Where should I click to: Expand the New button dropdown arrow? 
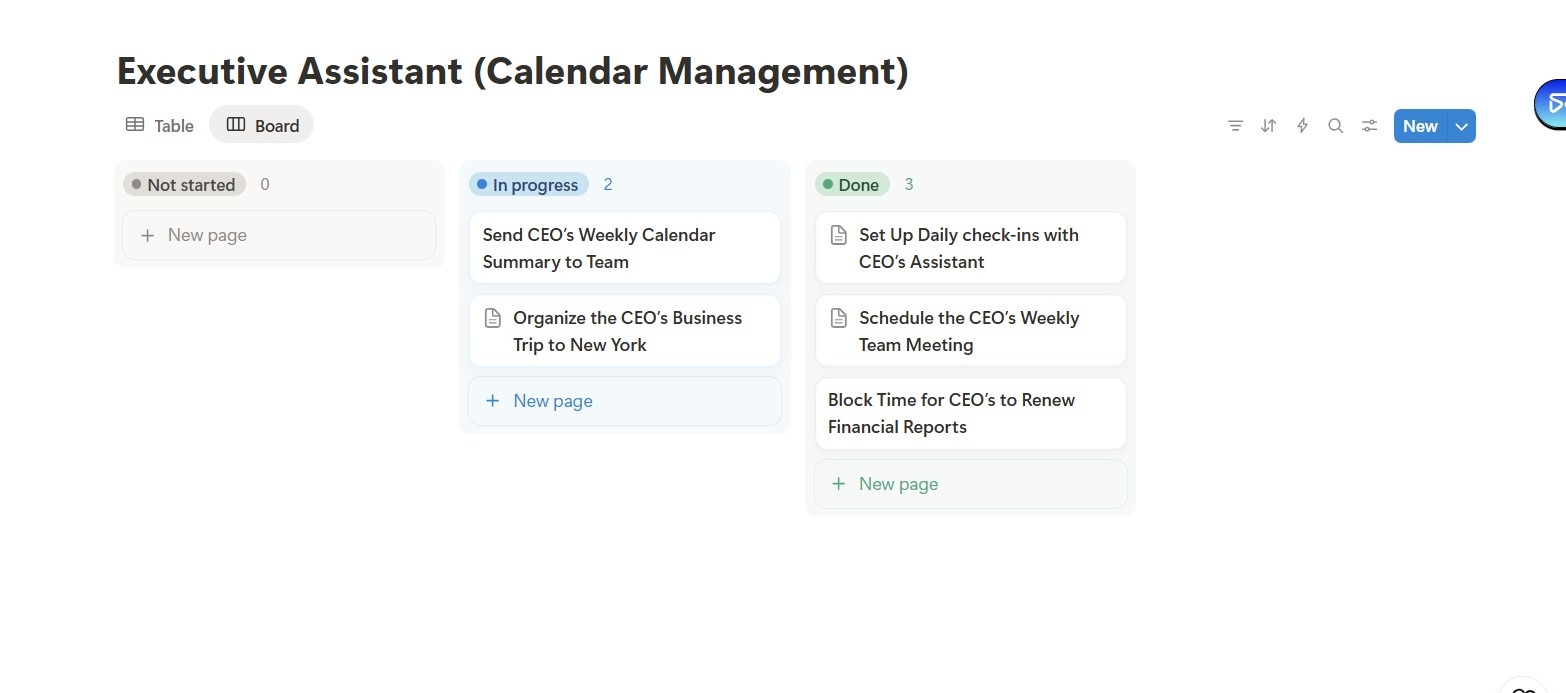[x=1462, y=126]
